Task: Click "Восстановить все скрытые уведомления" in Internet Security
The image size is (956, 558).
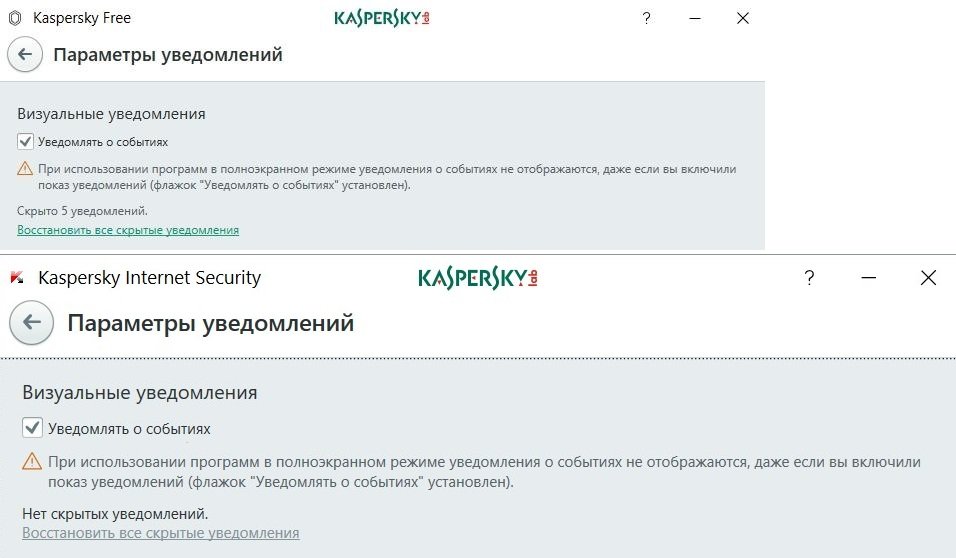Action: tap(161, 533)
